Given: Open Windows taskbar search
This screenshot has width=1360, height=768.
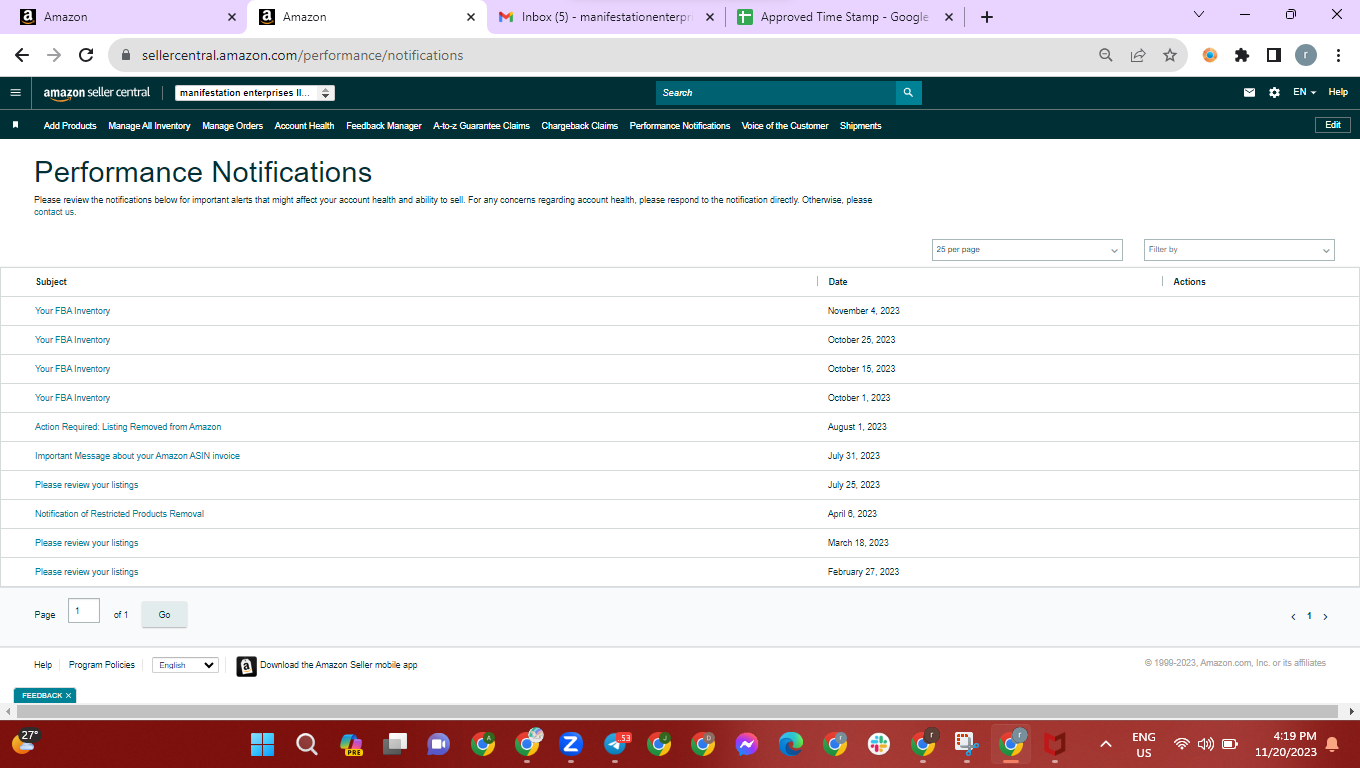Looking at the screenshot, I should [x=307, y=744].
